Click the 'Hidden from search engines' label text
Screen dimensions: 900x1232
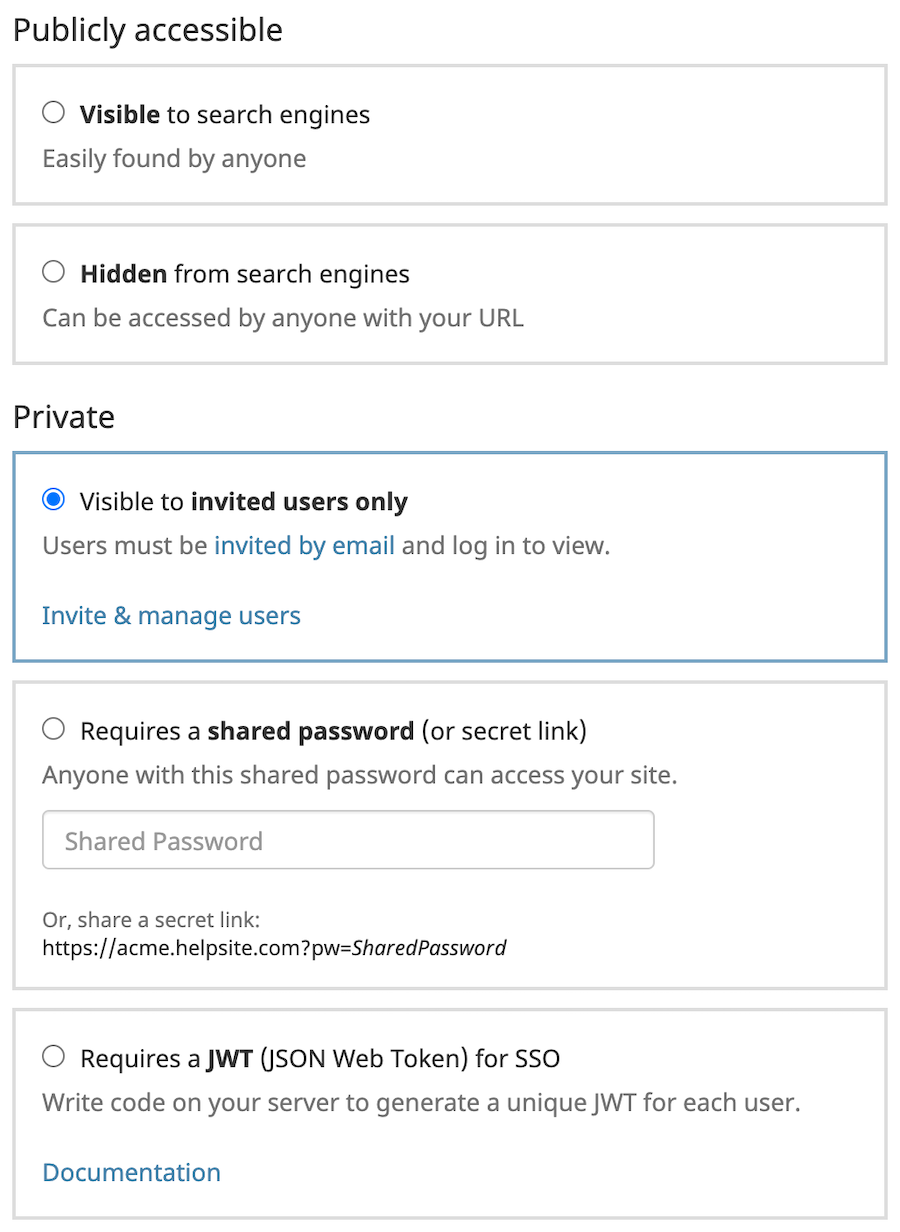click(245, 274)
